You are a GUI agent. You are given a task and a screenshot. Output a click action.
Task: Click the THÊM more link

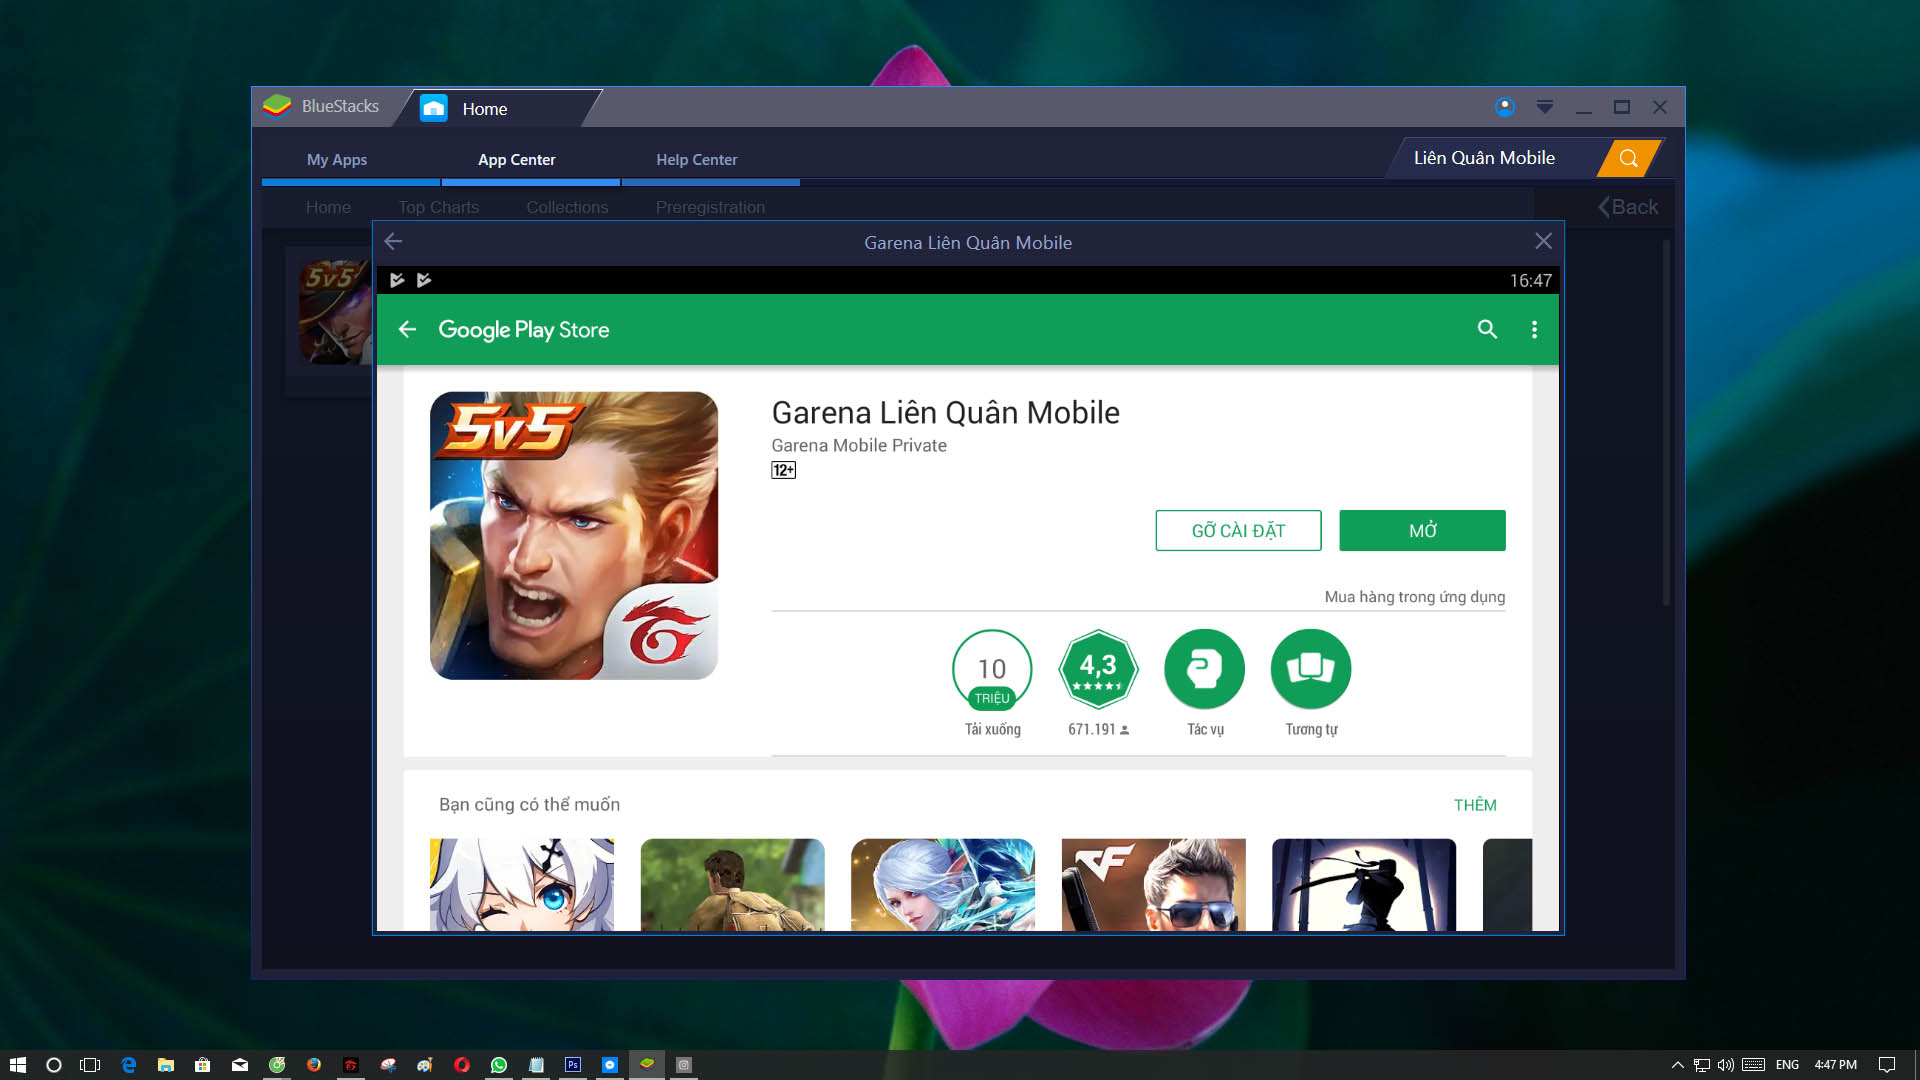pyautogui.click(x=1474, y=805)
